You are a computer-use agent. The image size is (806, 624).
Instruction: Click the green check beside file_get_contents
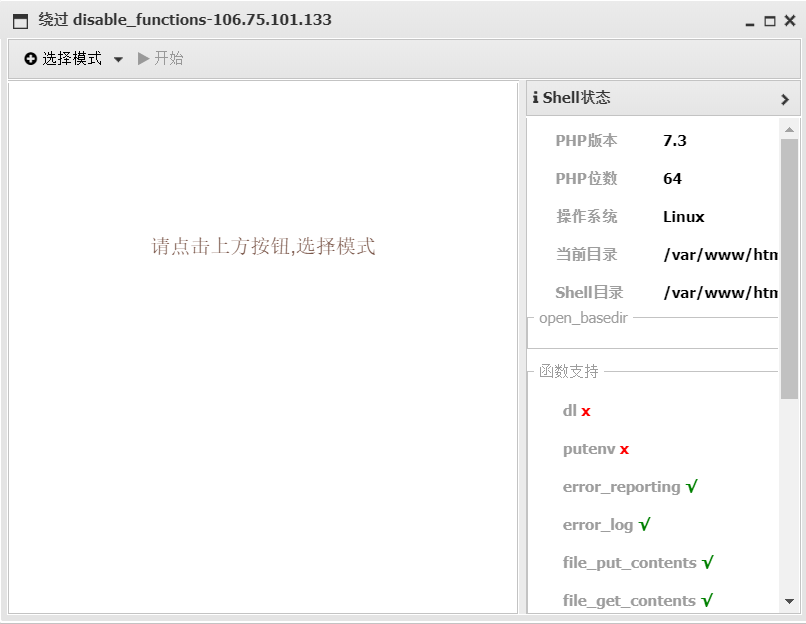[x=707, y=600]
